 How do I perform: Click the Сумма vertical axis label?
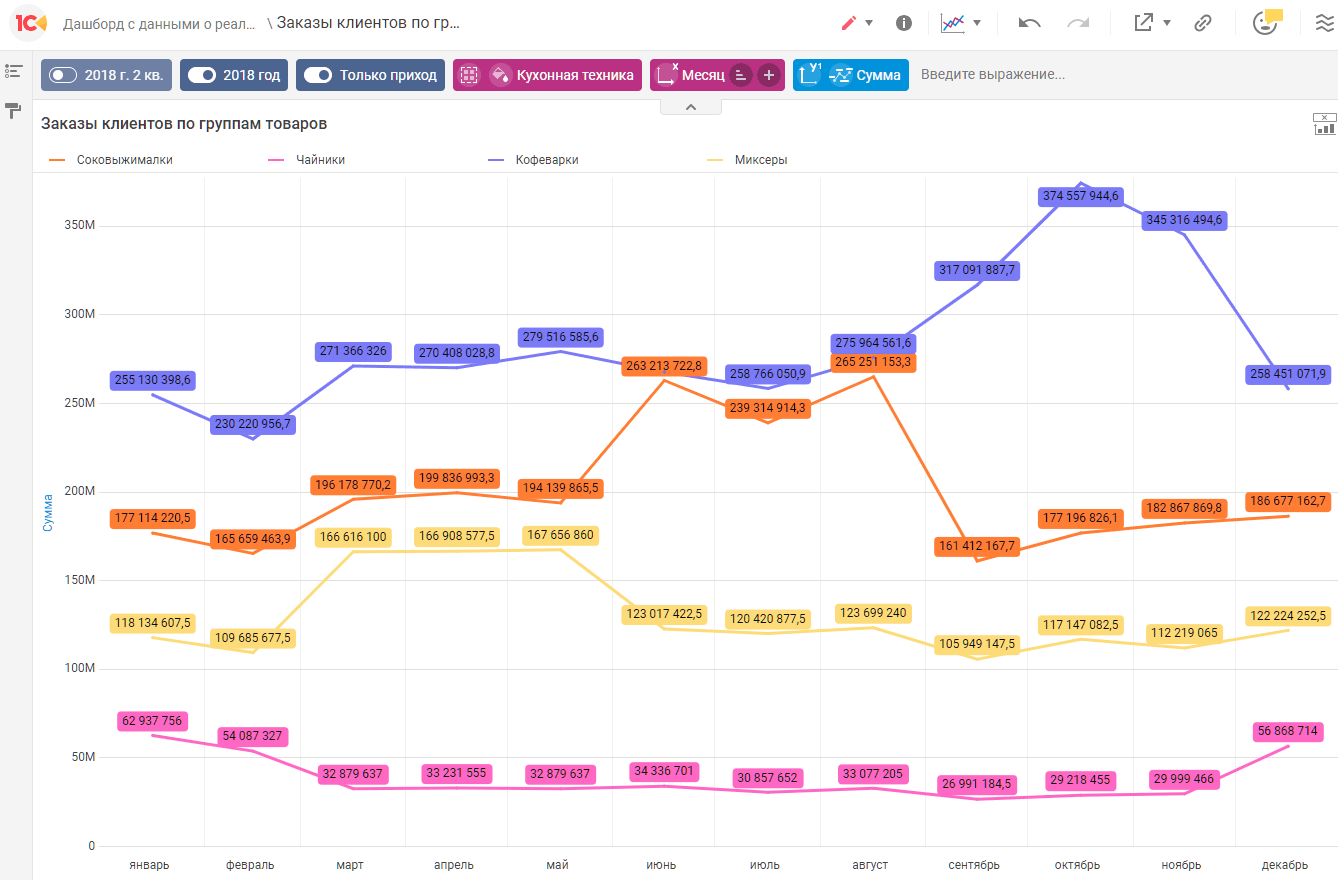[x=48, y=511]
